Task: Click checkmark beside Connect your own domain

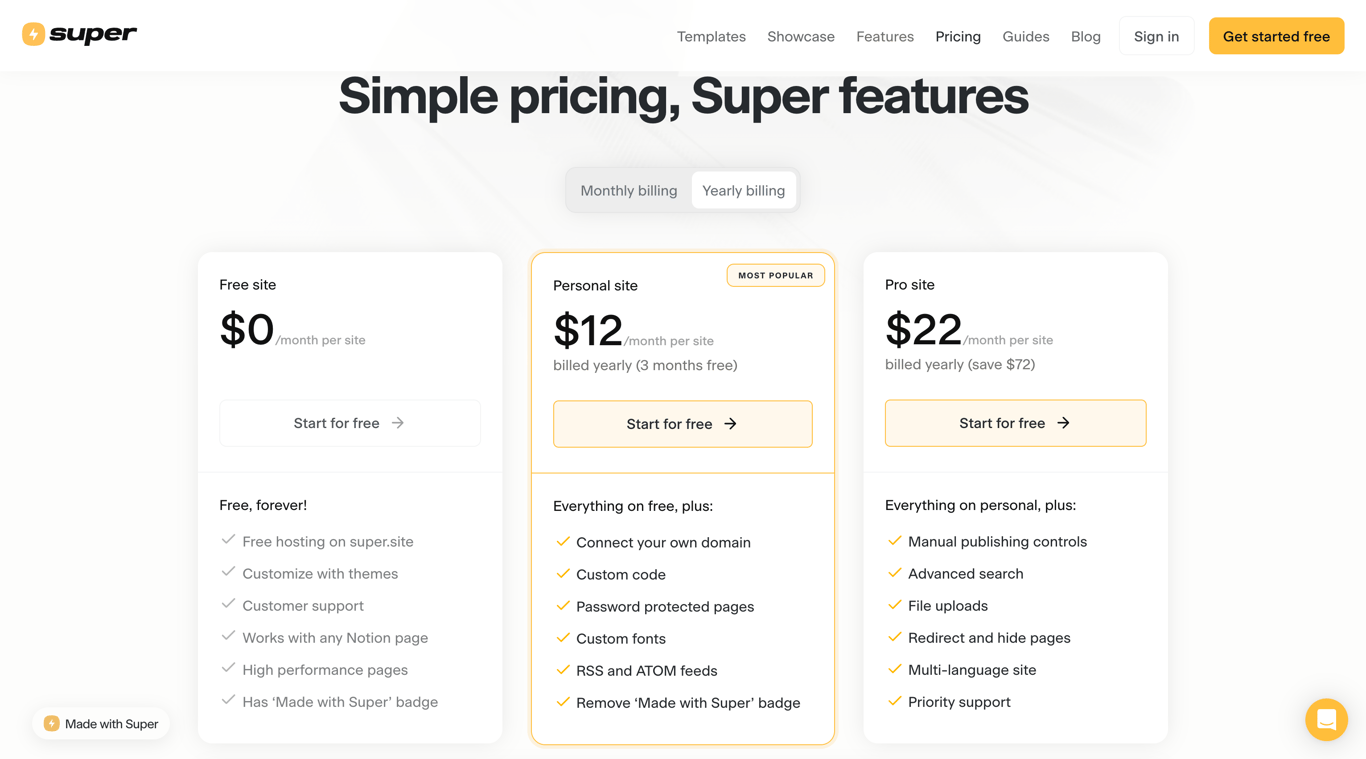Action: click(563, 542)
